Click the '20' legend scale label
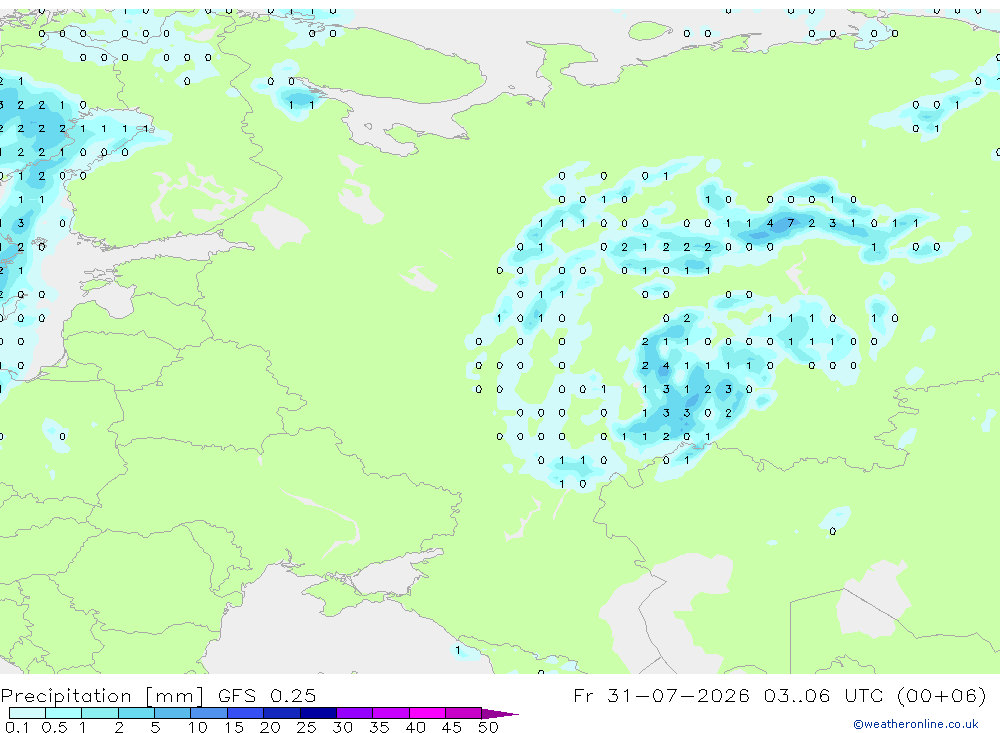 point(270,727)
